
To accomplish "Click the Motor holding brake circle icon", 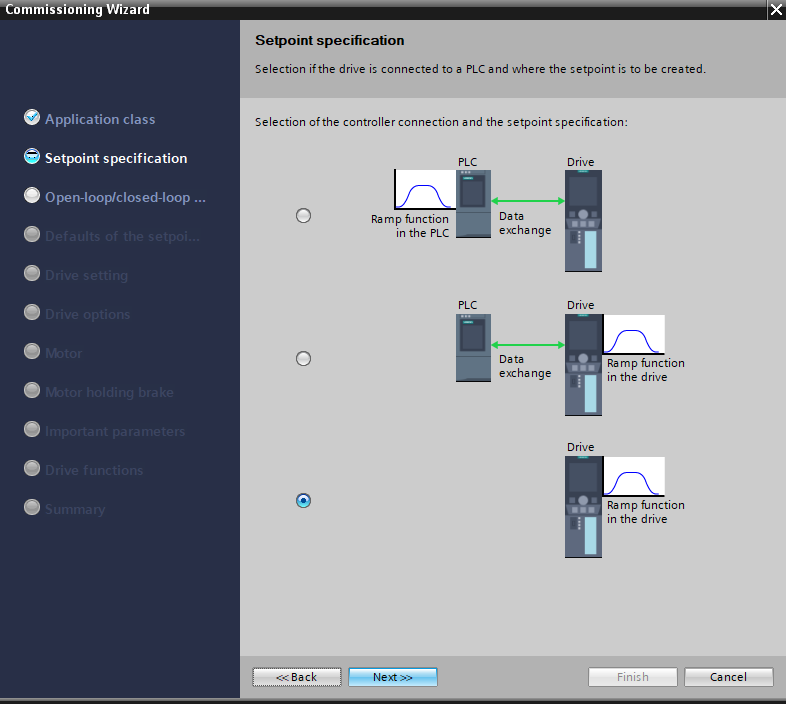I will (32, 390).
